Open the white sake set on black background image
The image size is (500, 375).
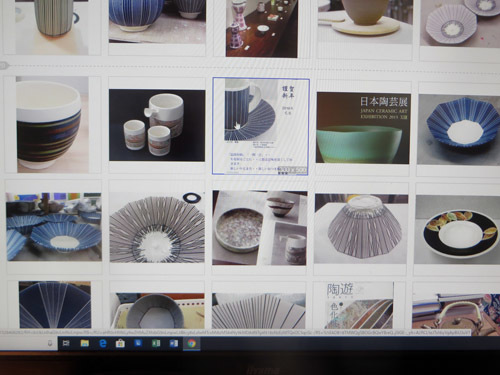157,125
